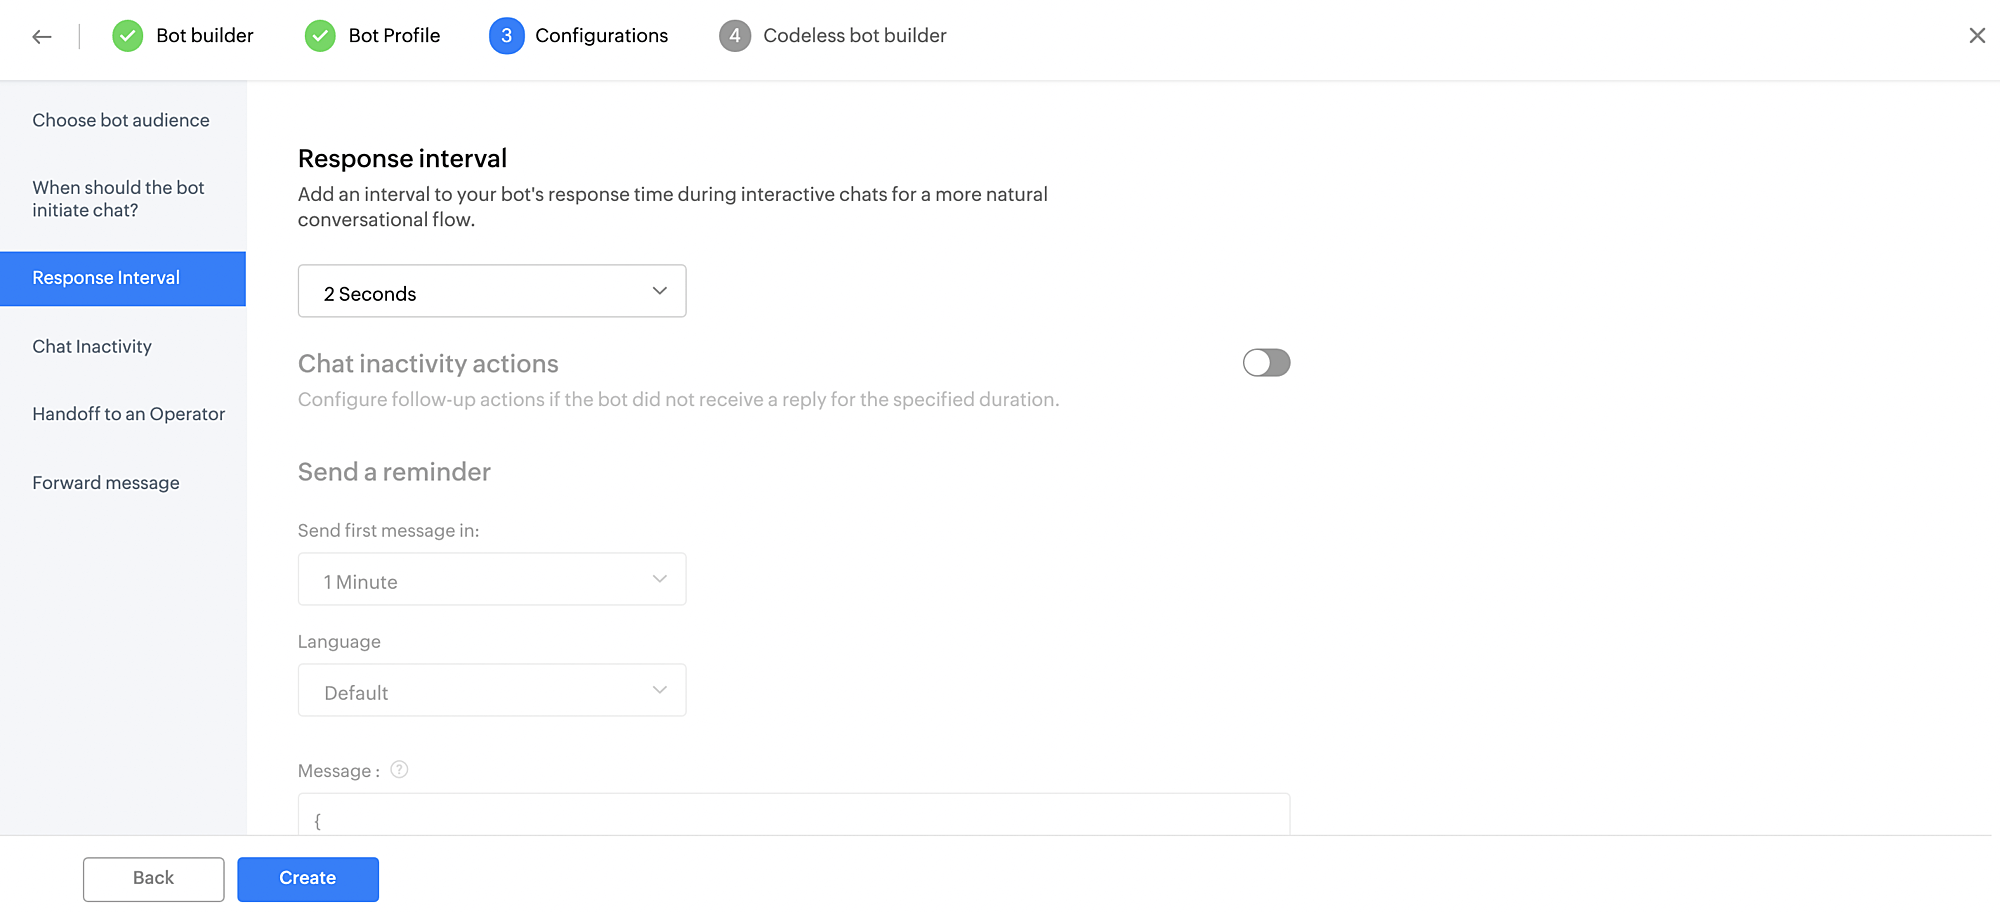Close the bot setup wizard
Viewport: 2000px width, 912px height.
pyautogui.click(x=1977, y=36)
